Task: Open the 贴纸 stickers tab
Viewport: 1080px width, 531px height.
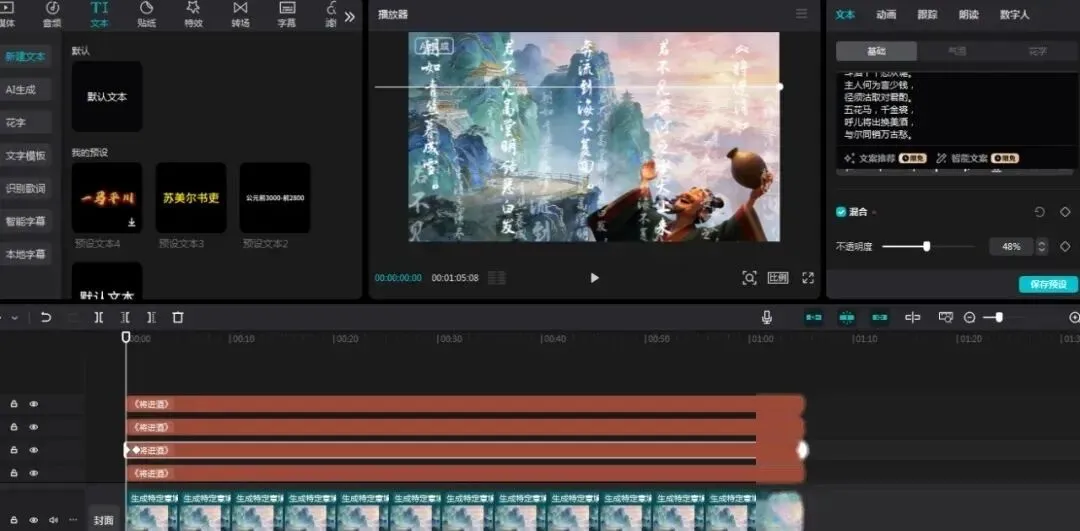Action: tap(146, 14)
